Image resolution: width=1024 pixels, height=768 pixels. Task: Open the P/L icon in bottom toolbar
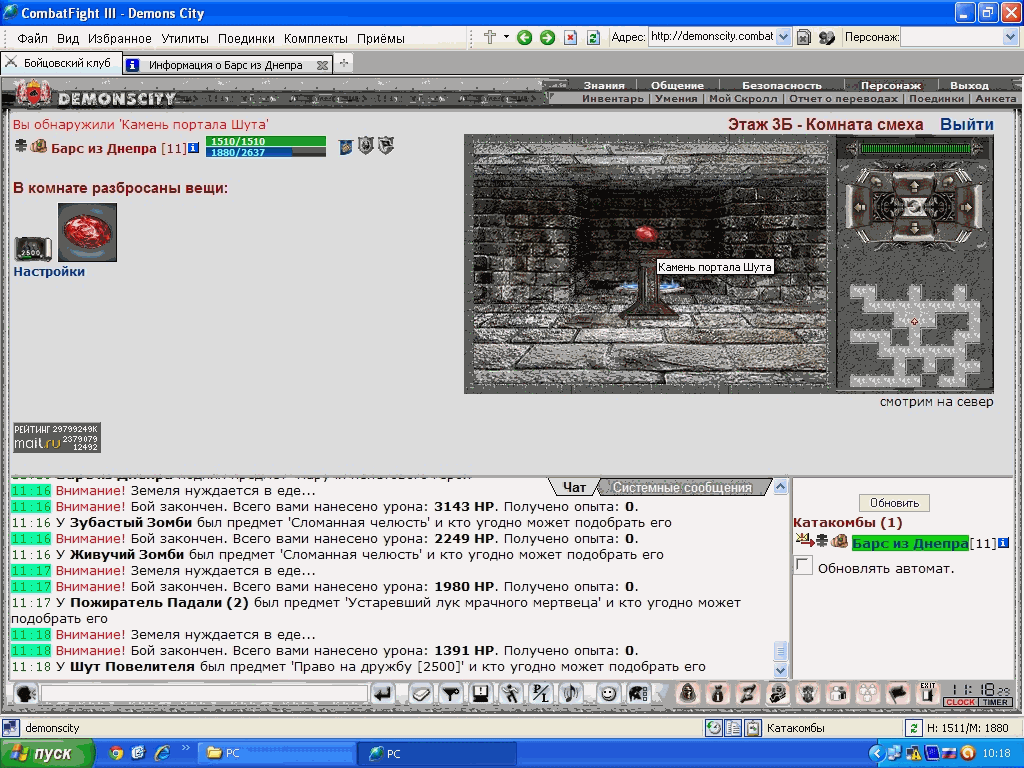(541, 694)
